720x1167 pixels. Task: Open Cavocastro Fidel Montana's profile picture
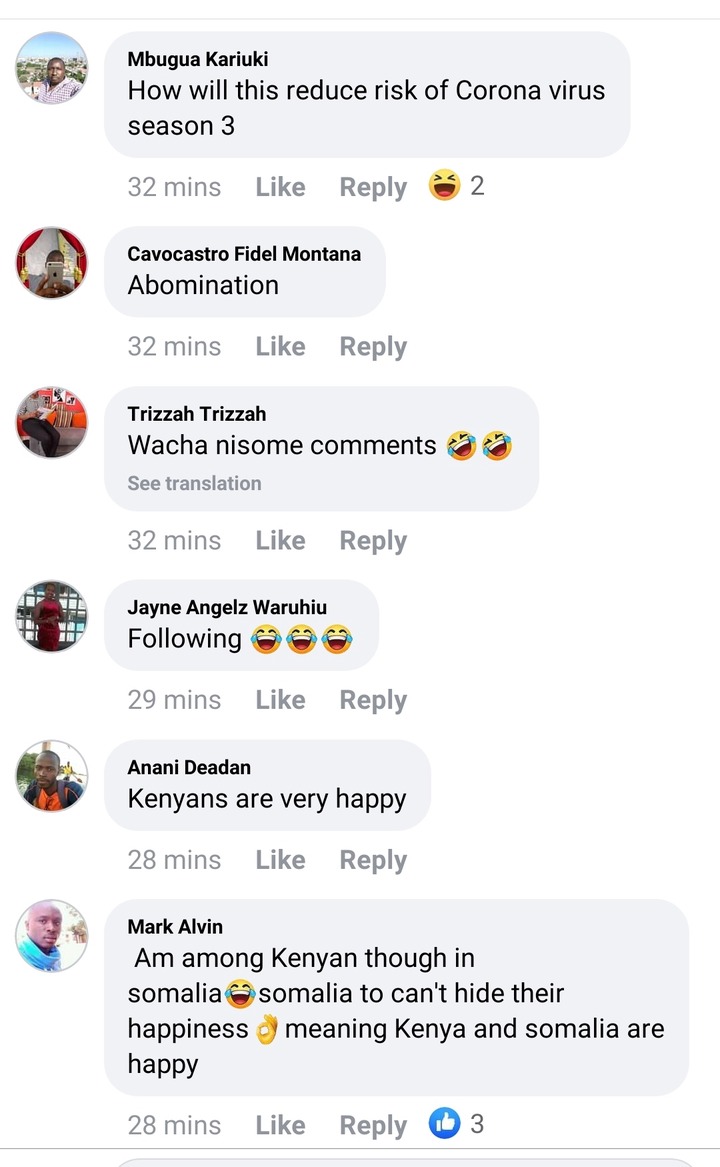(52, 263)
